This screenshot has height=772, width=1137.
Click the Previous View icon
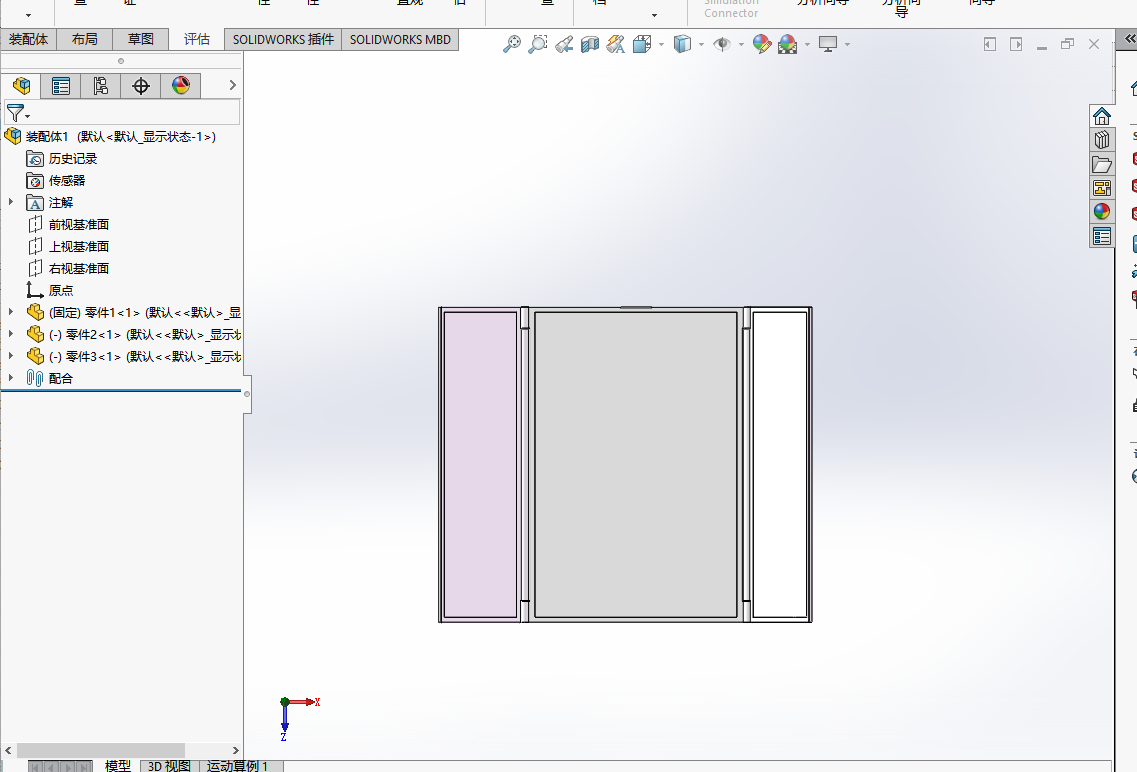point(564,44)
